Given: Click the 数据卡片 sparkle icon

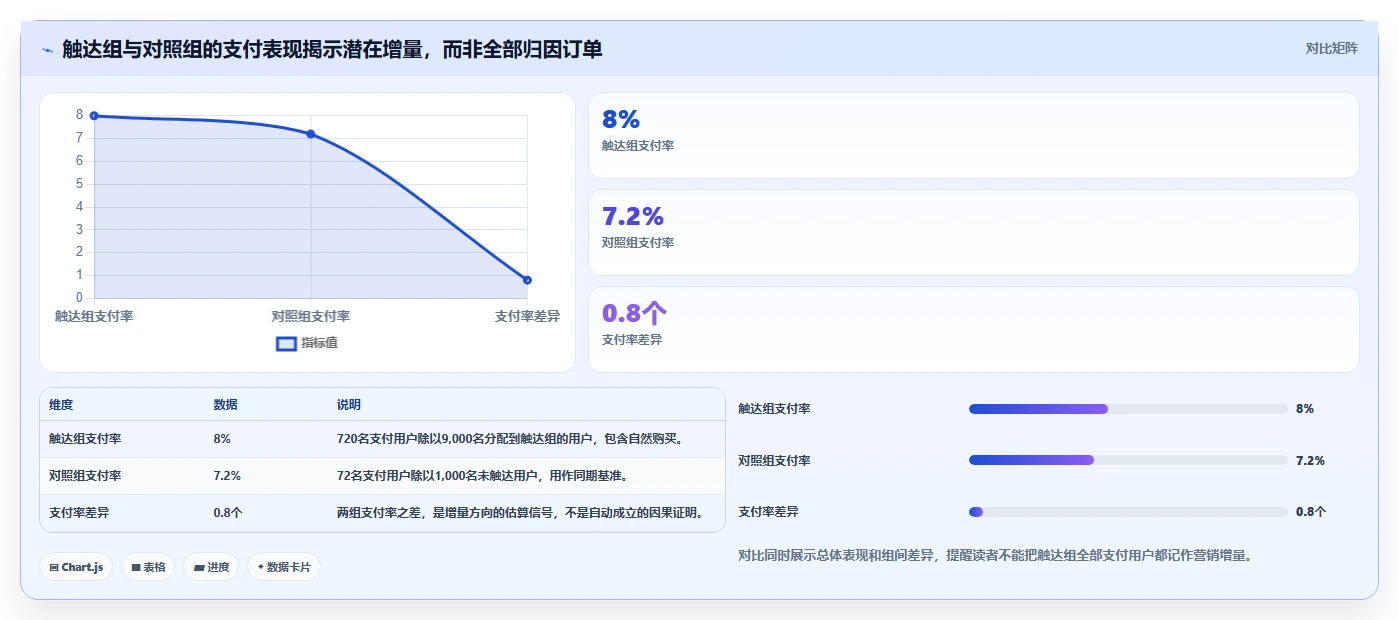Looking at the screenshot, I should pyautogui.click(x=261, y=567).
